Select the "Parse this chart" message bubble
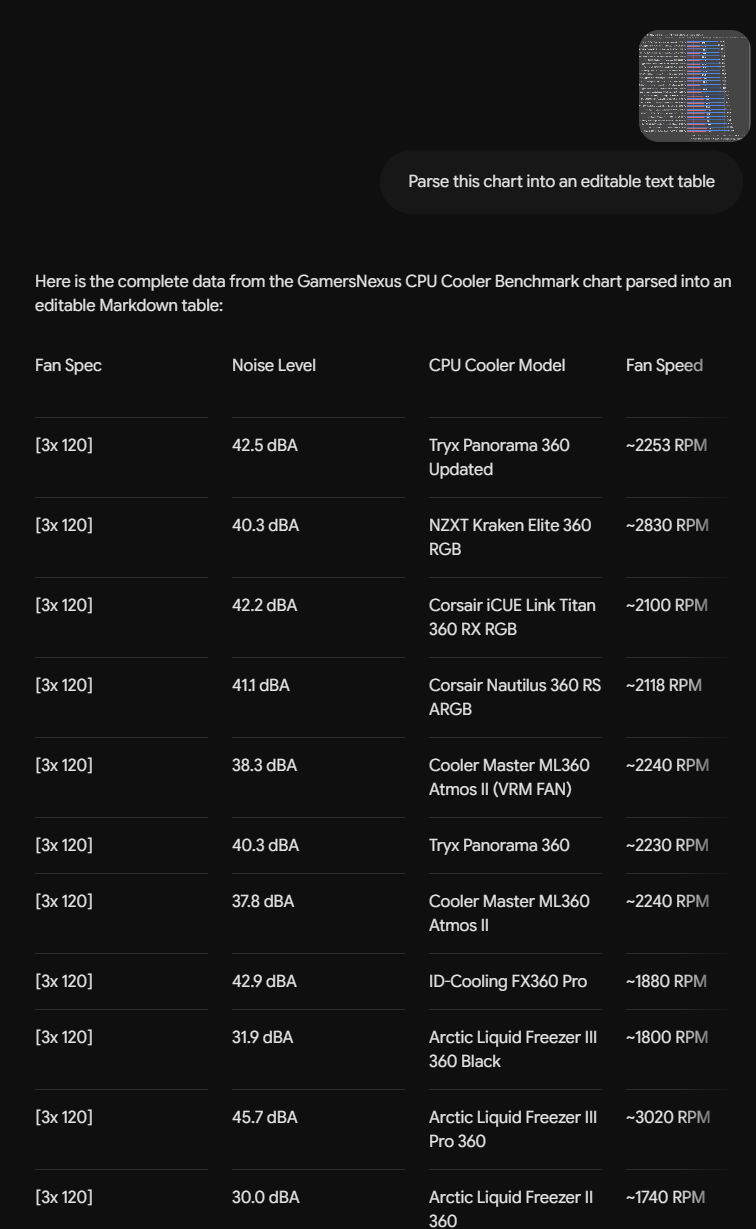This screenshot has height=1229, width=756. (x=561, y=182)
